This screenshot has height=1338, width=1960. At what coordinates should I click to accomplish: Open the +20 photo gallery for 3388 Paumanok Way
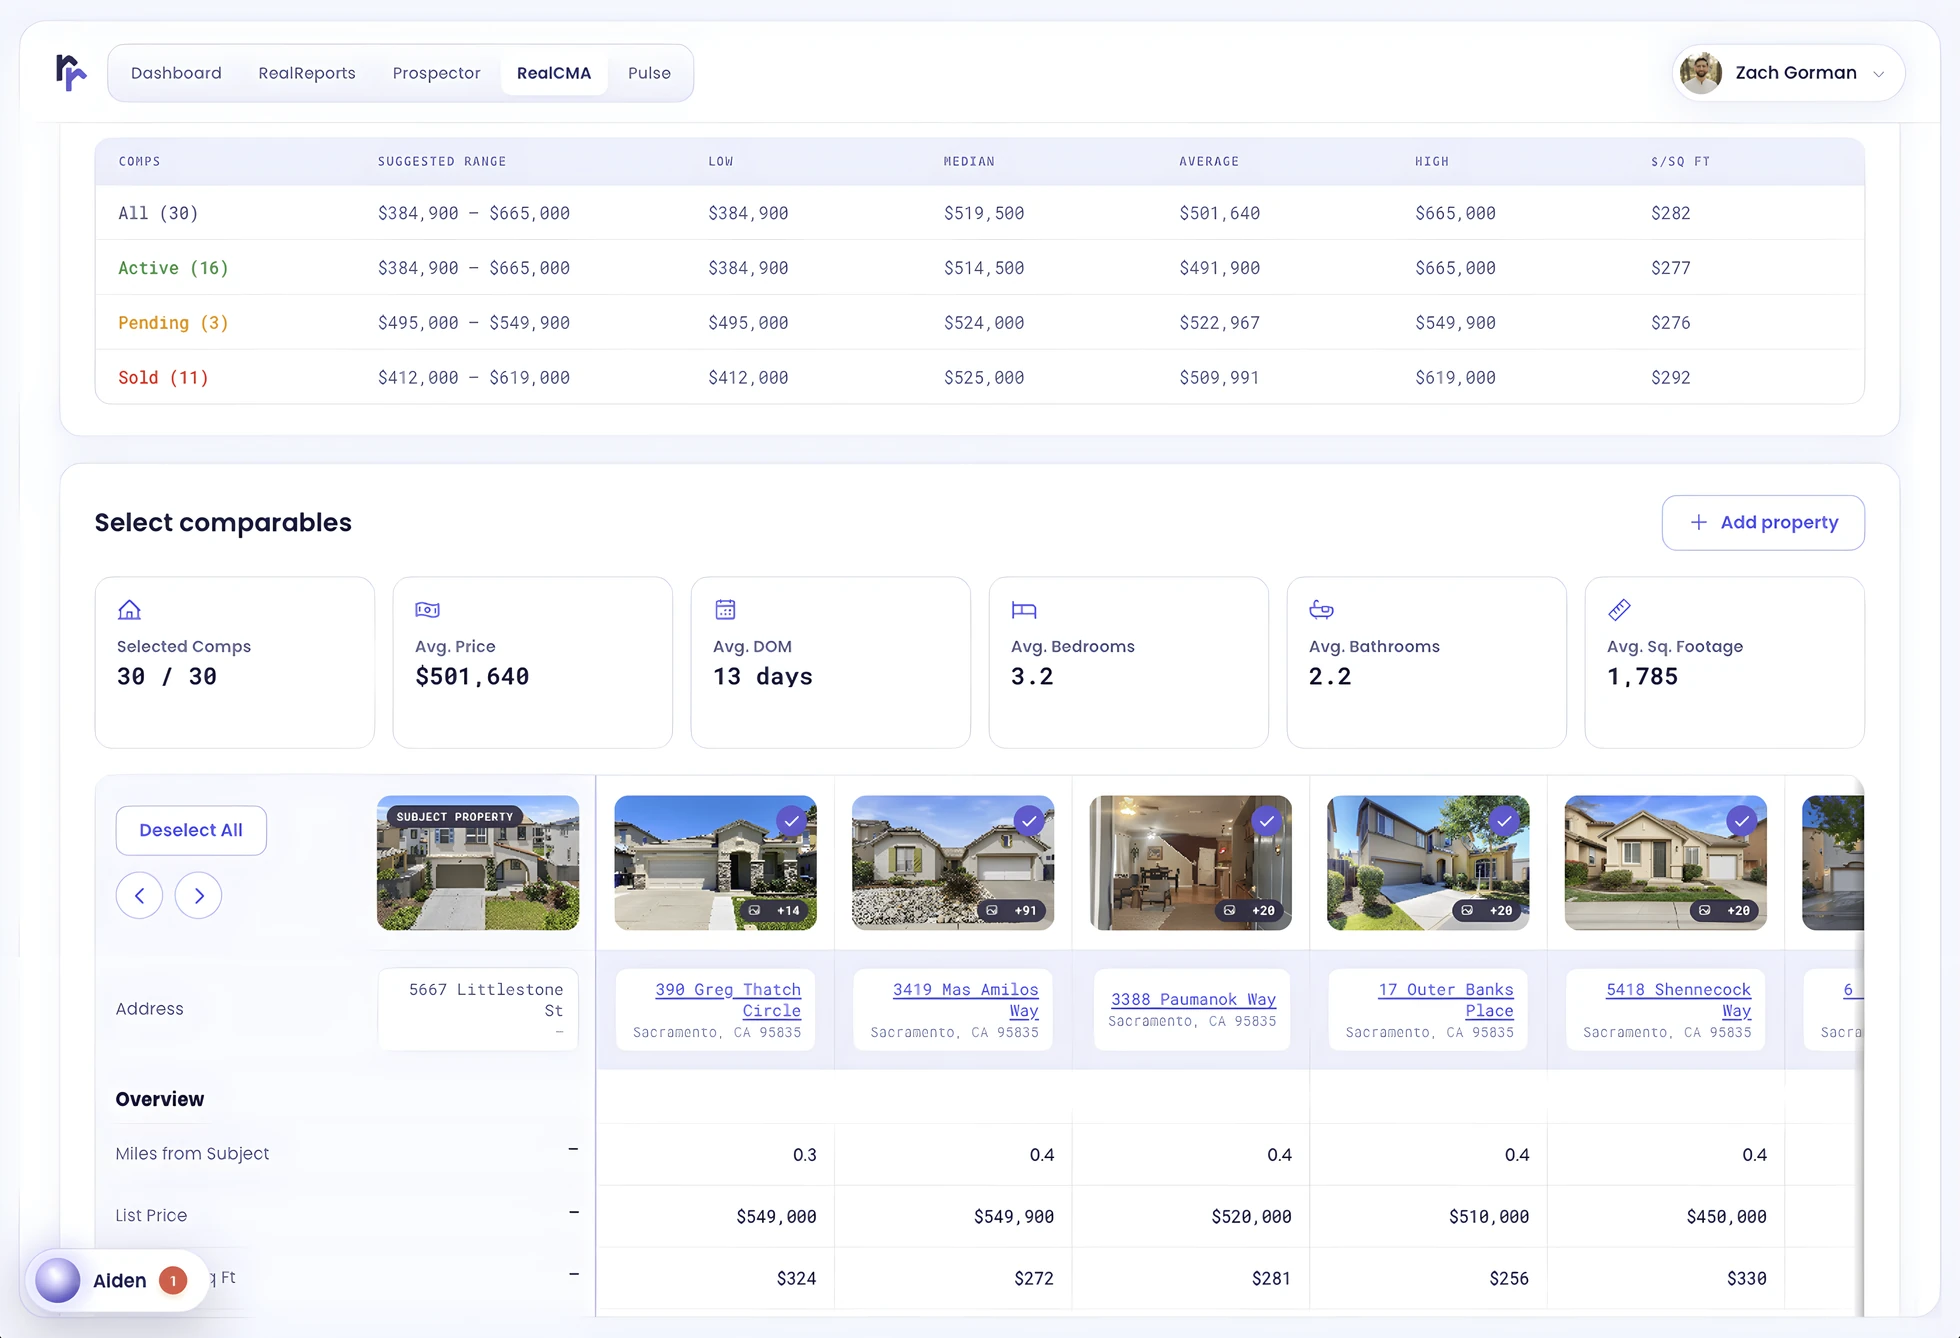click(1250, 910)
